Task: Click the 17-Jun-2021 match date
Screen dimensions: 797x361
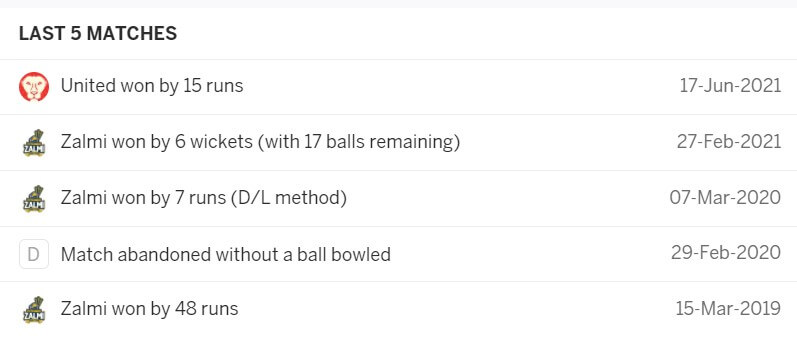Action: (730, 86)
